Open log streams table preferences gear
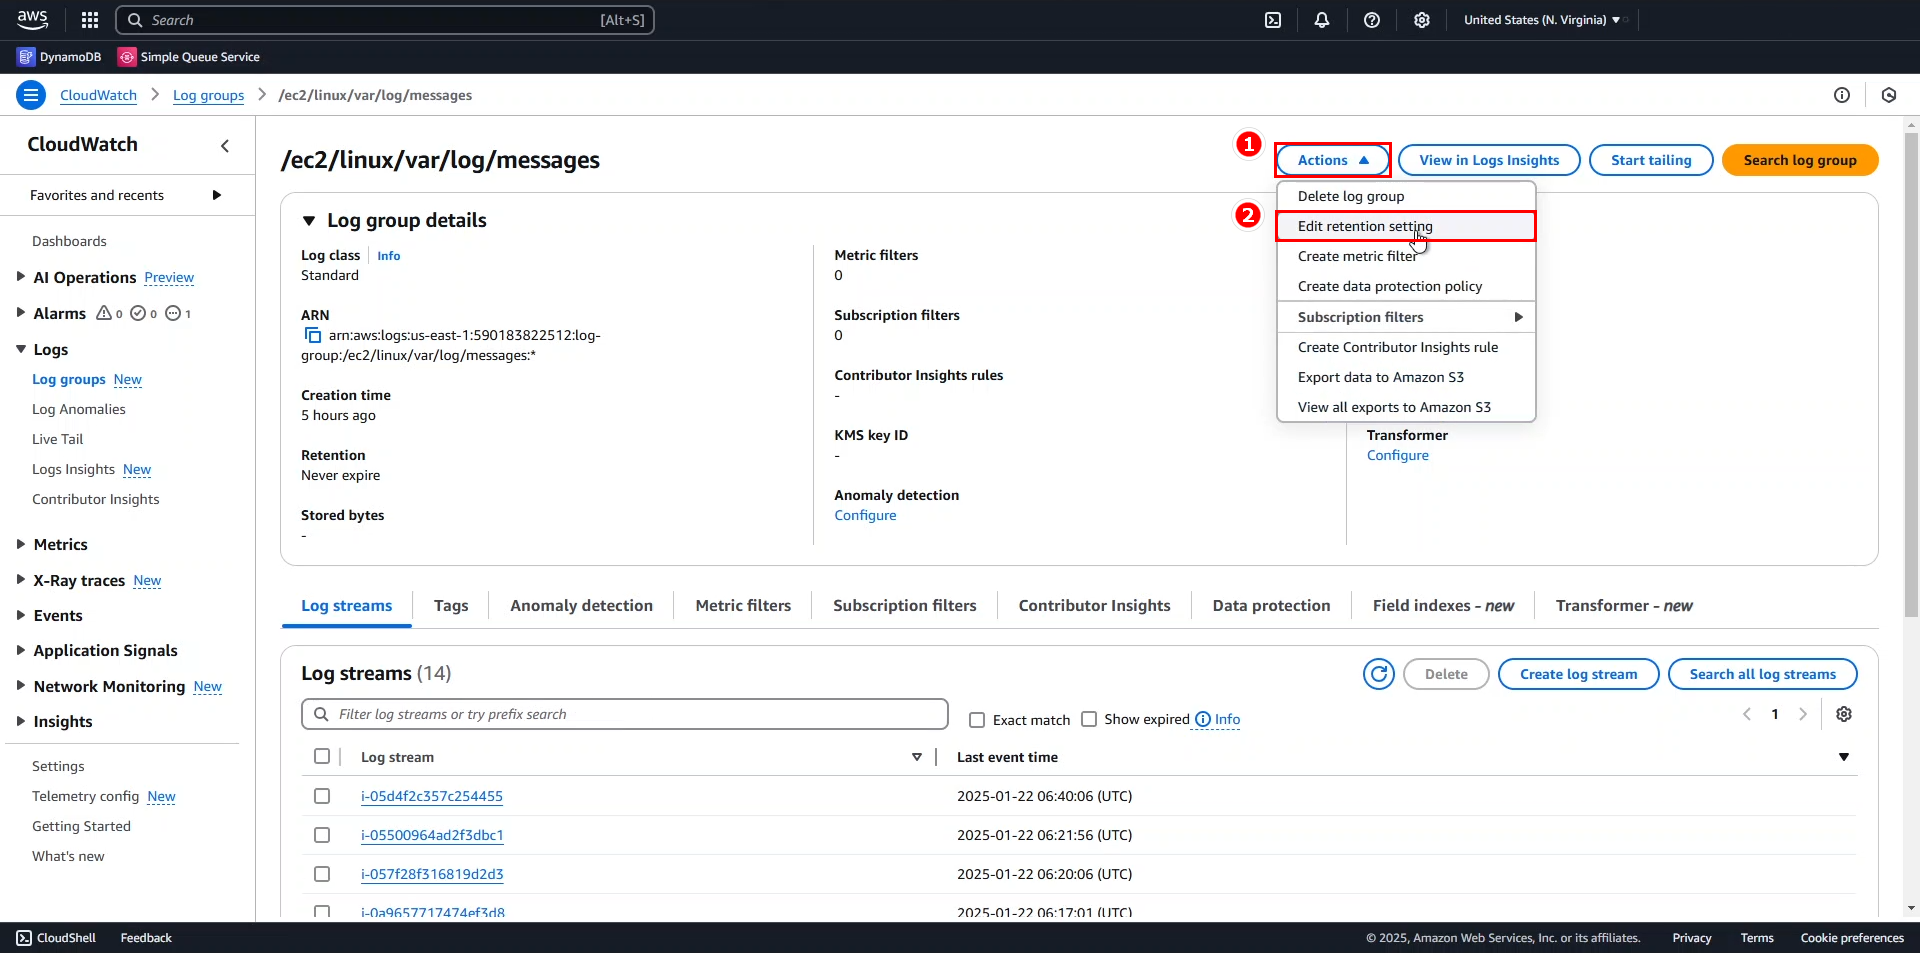This screenshot has height=953, width=1920. [1844, 714]
